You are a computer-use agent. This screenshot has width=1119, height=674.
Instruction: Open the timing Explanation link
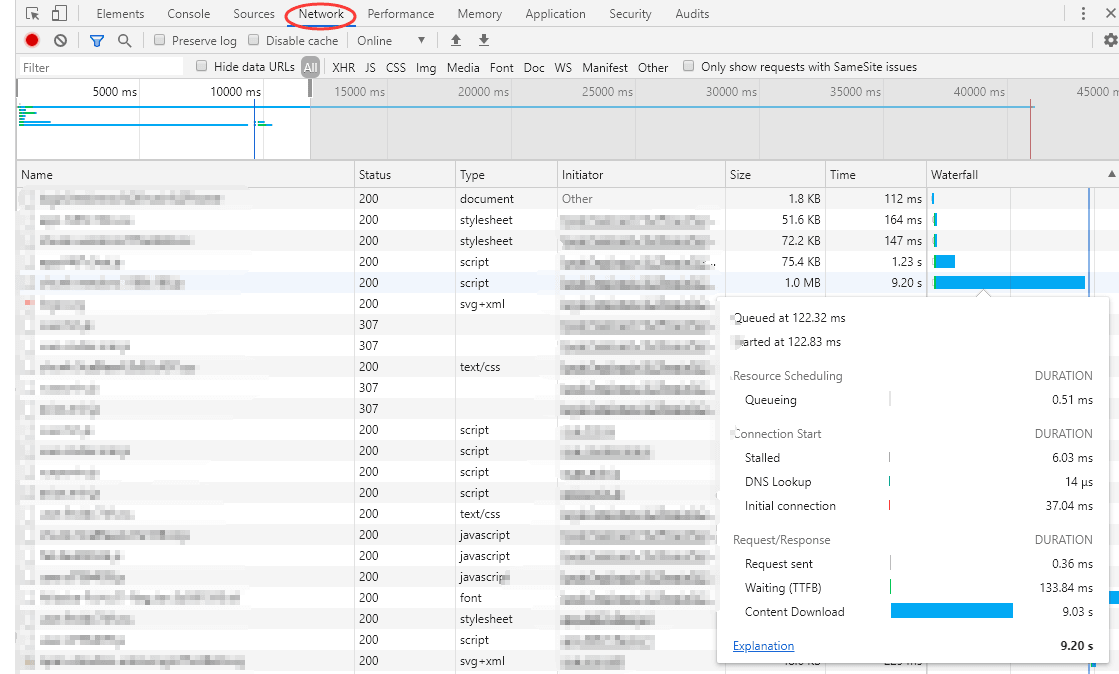pos(763,645)
